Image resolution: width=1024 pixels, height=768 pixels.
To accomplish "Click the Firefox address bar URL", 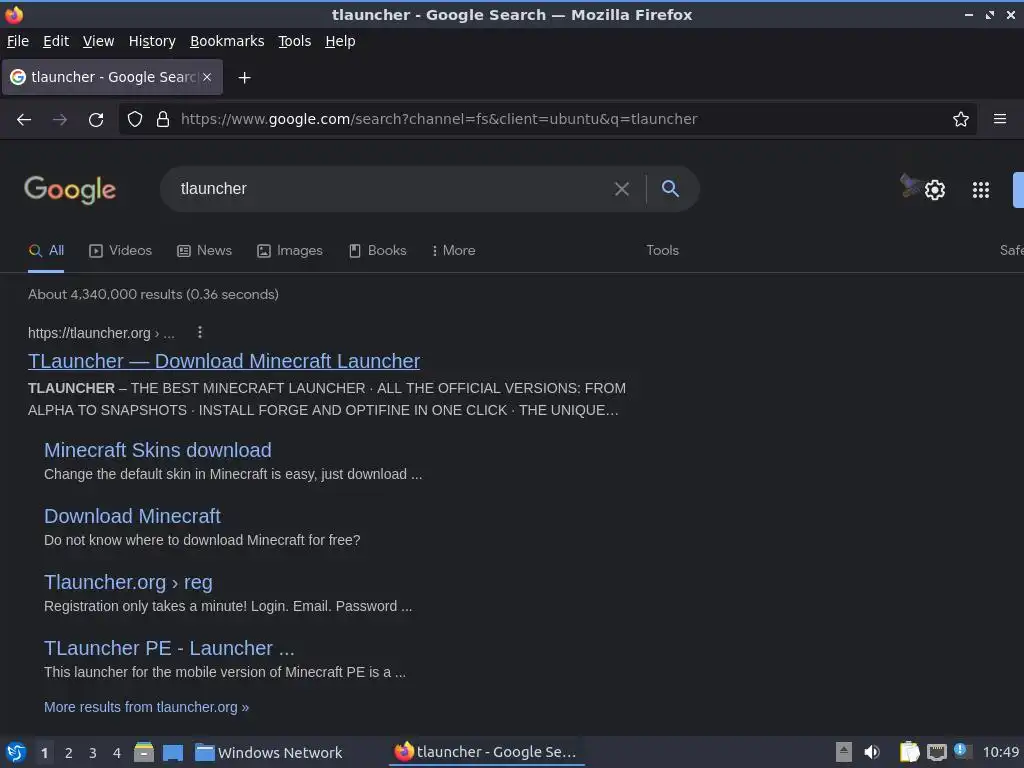I will (439, 120).
